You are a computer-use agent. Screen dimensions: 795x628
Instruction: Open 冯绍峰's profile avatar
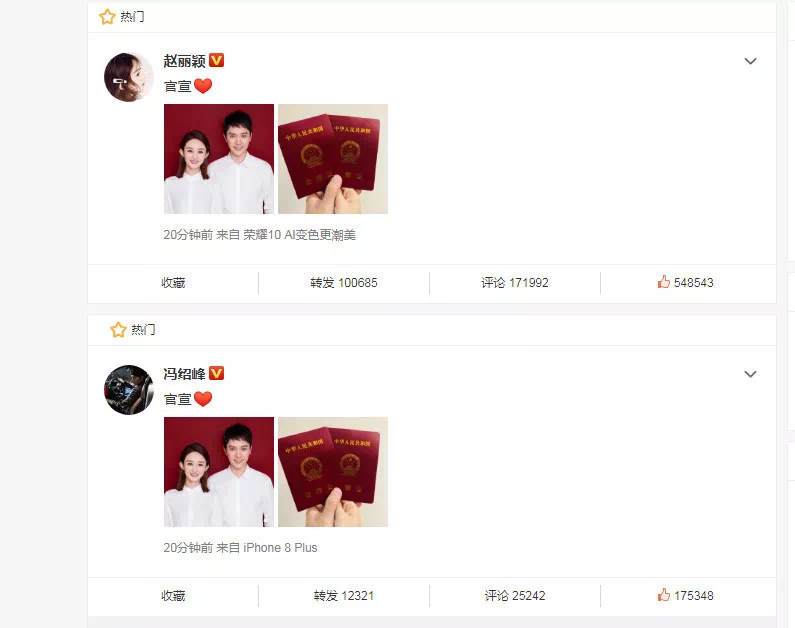129,390
